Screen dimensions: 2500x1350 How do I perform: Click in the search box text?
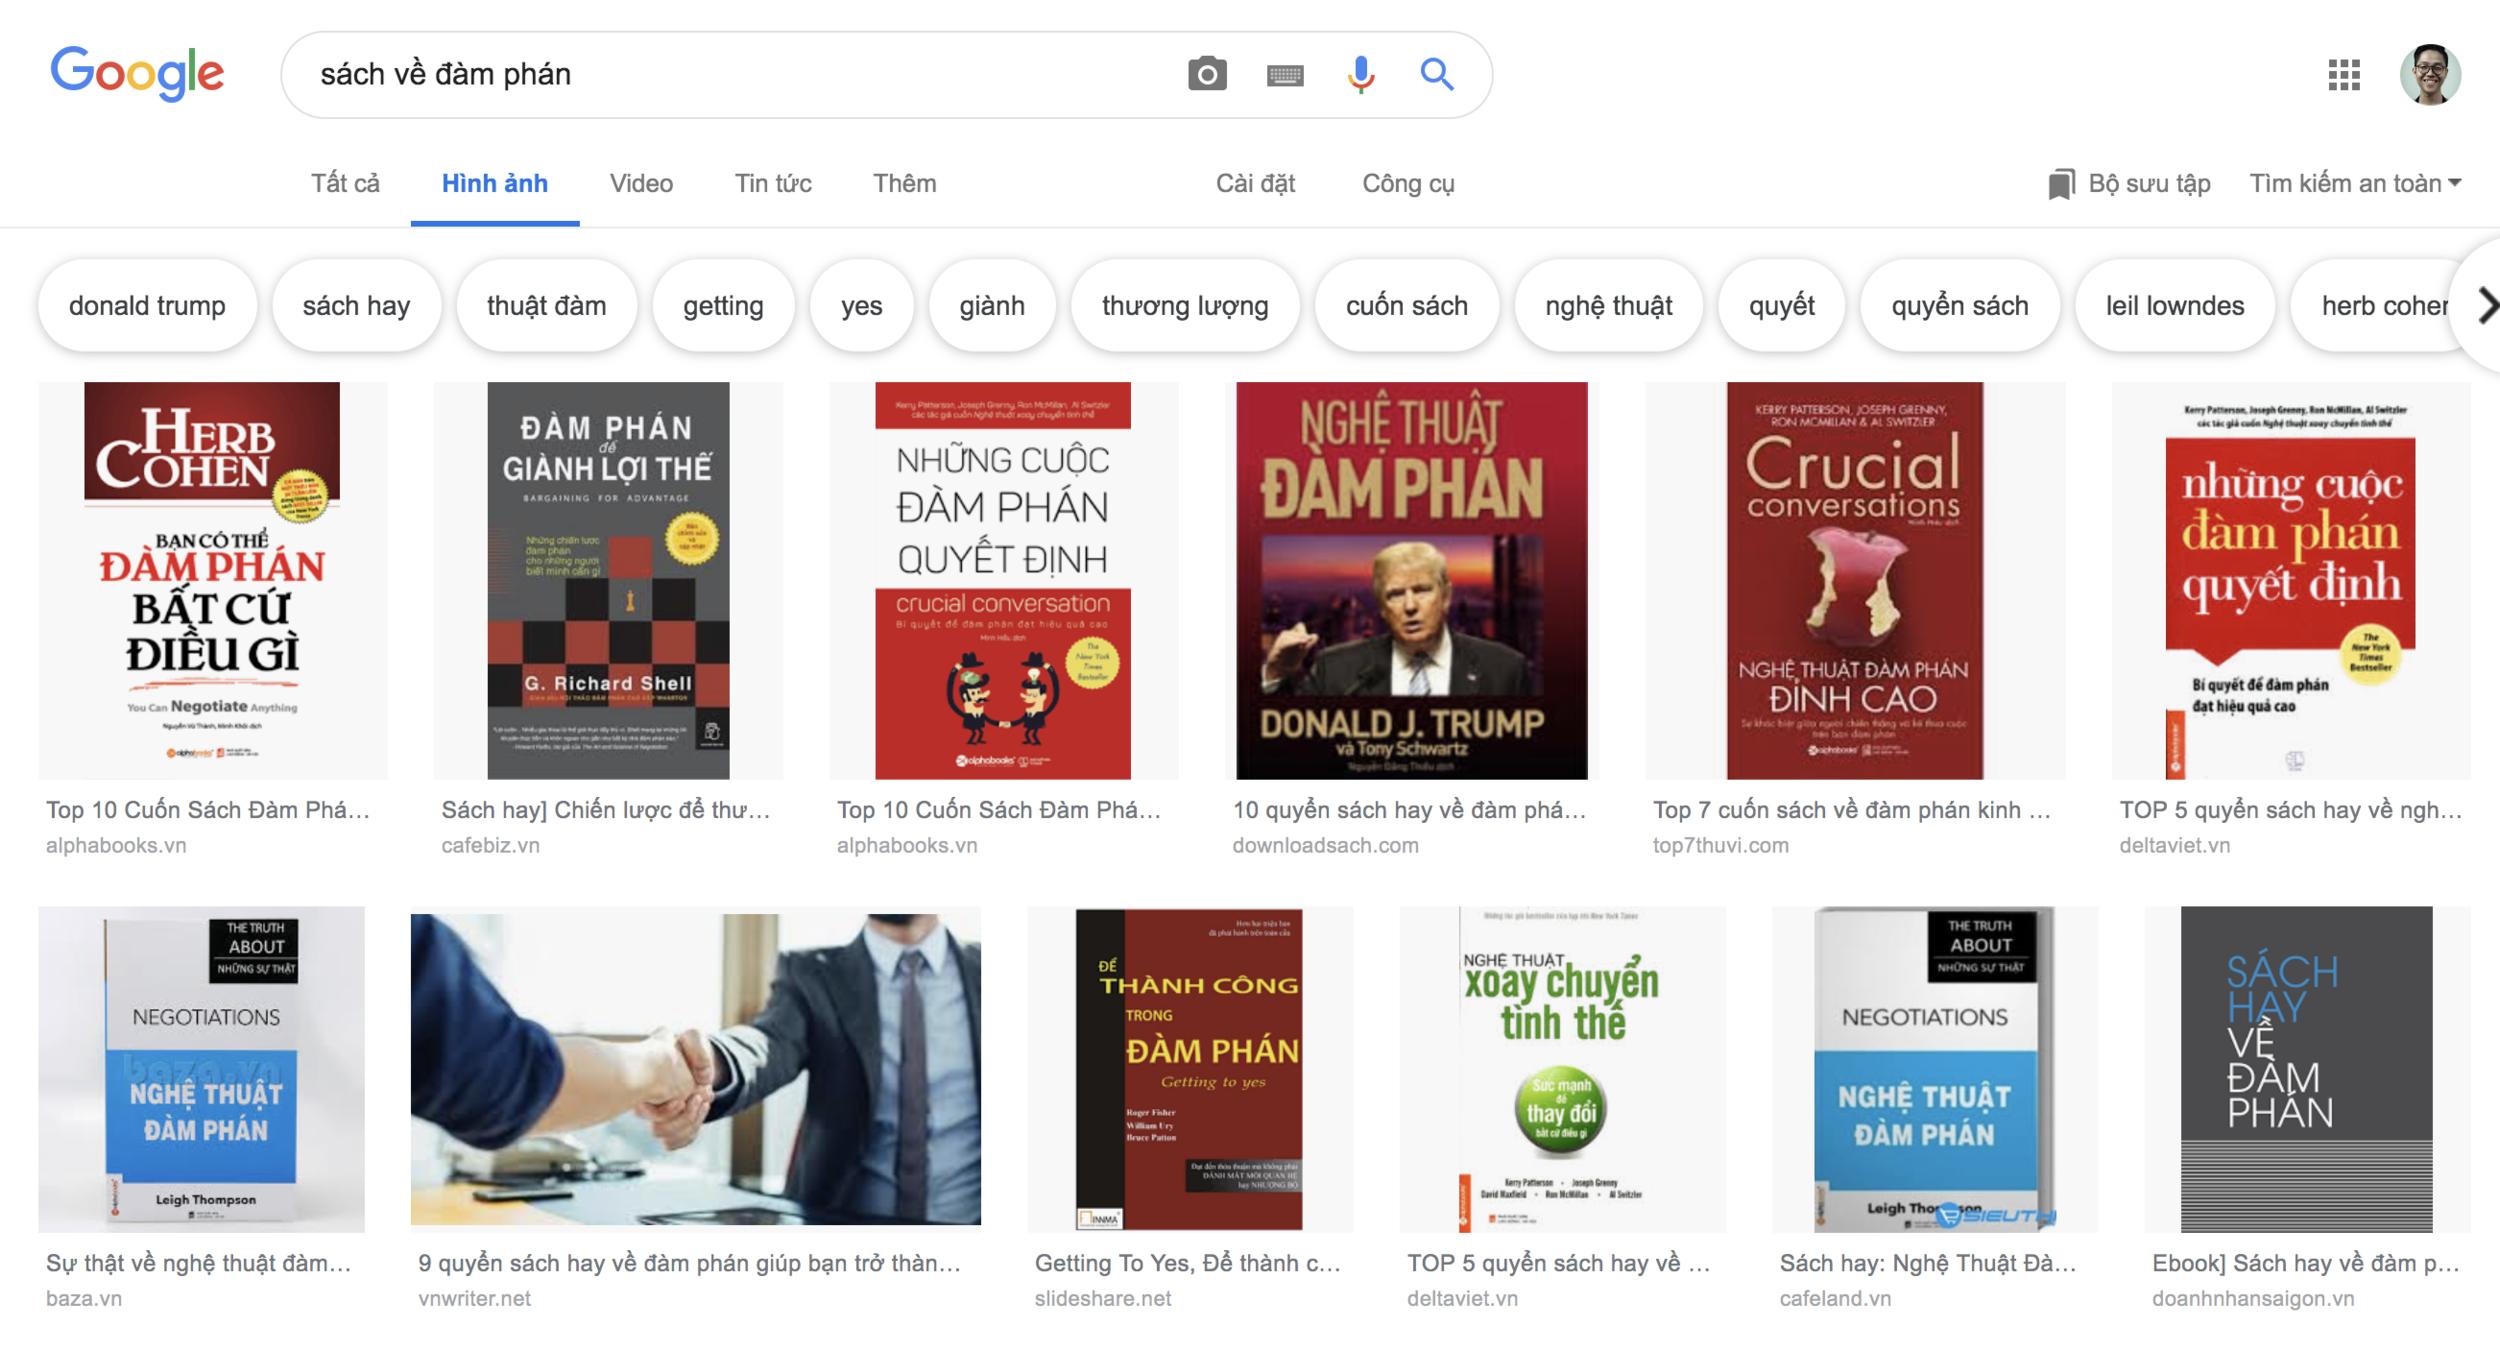coord(445,74)
